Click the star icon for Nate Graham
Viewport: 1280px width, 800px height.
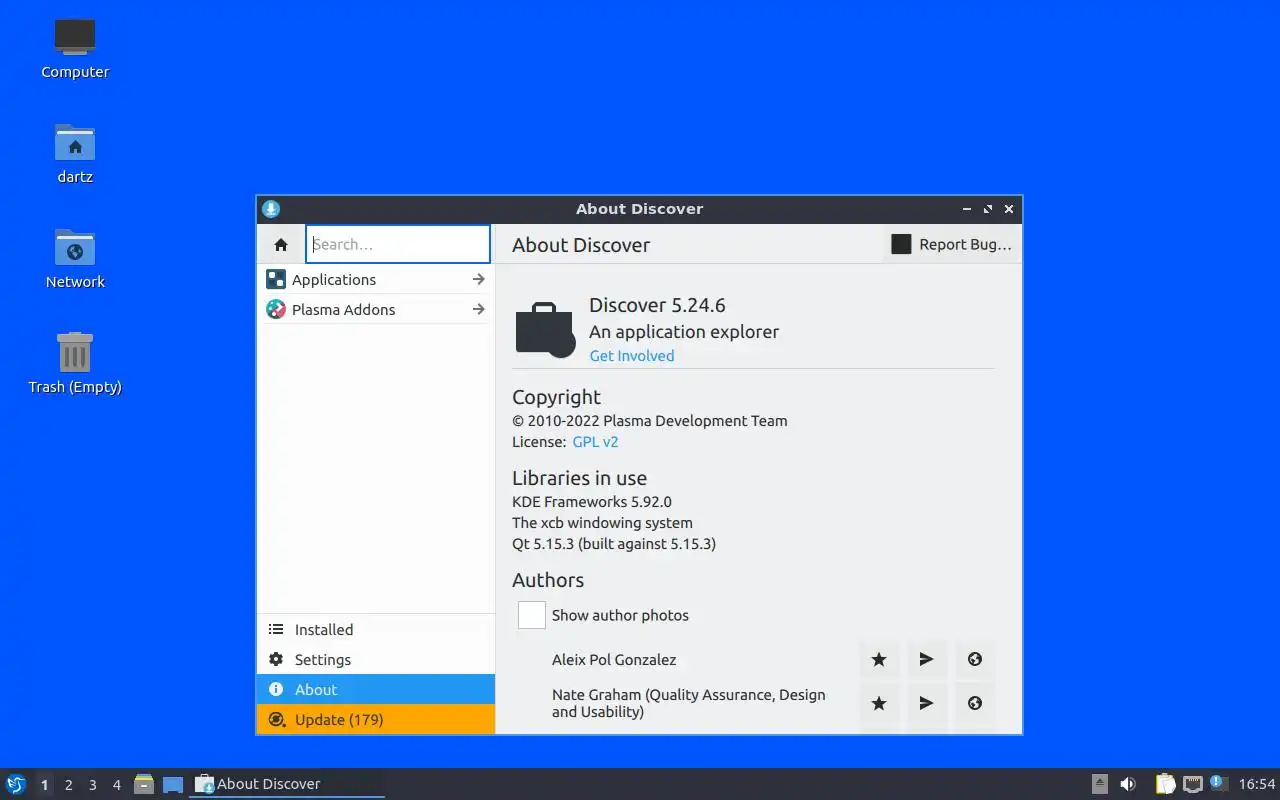(879, 703)
